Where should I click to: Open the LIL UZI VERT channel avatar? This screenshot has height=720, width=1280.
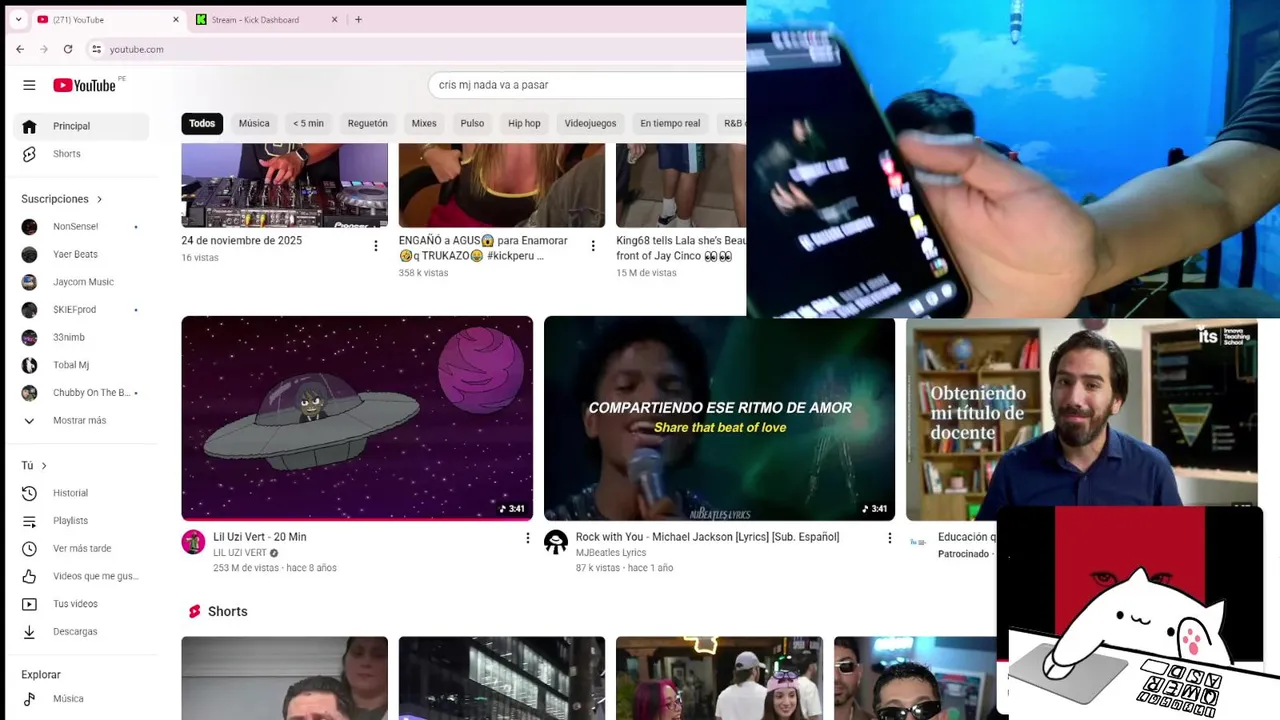pos(193,542)
